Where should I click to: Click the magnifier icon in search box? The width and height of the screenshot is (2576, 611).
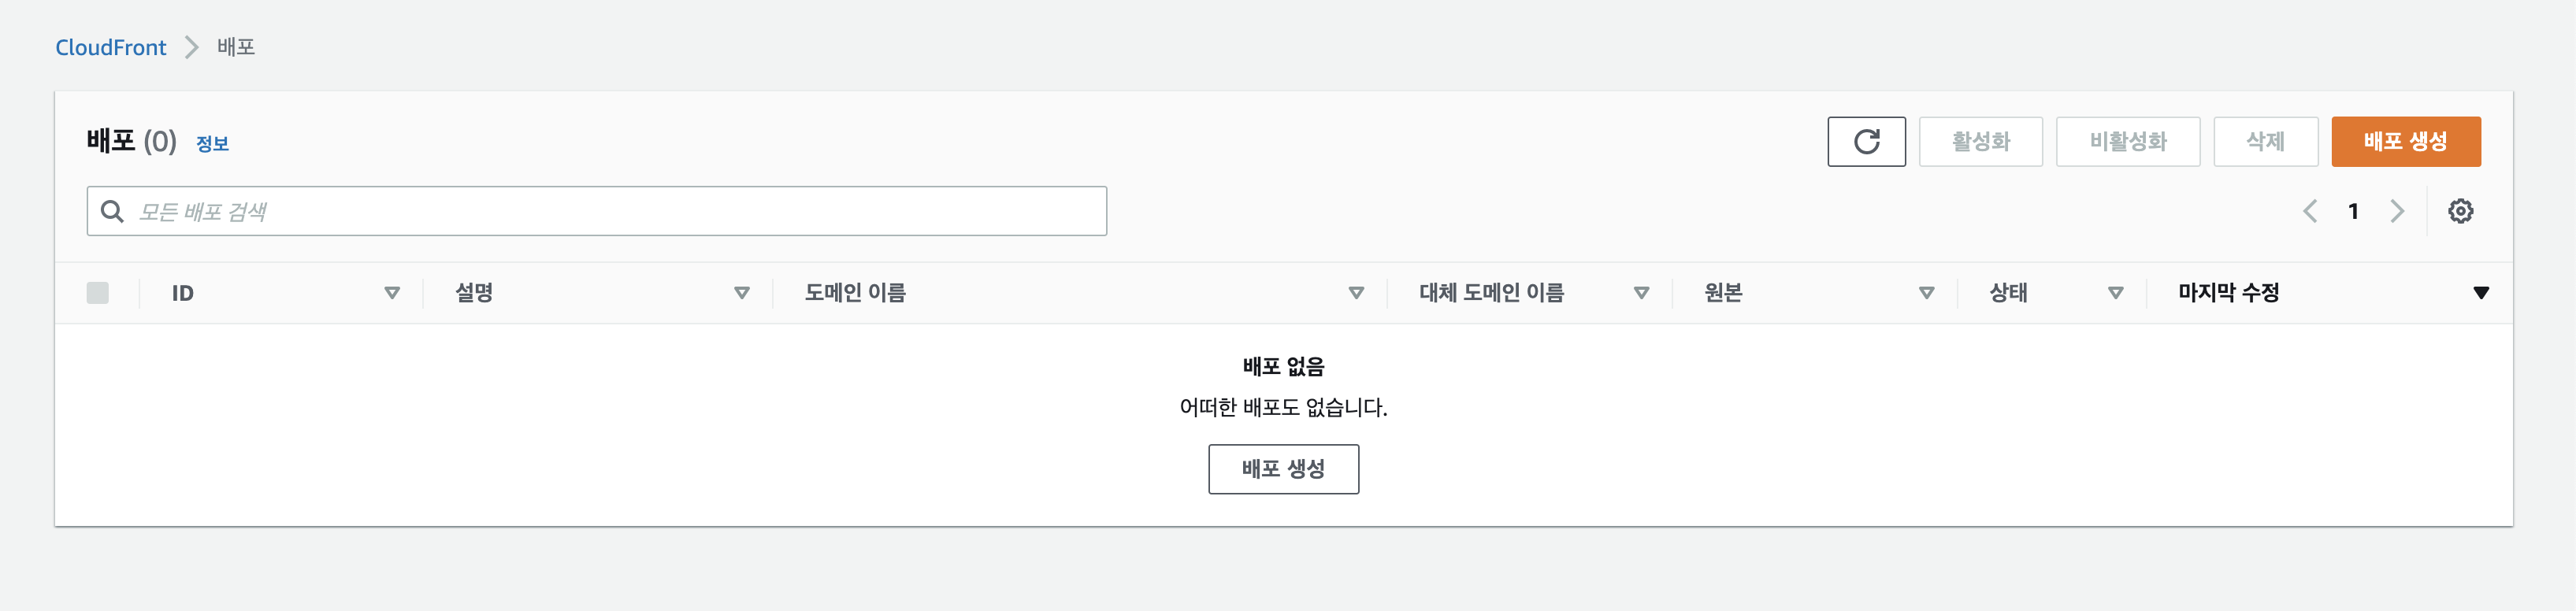(x=112, y=211)
